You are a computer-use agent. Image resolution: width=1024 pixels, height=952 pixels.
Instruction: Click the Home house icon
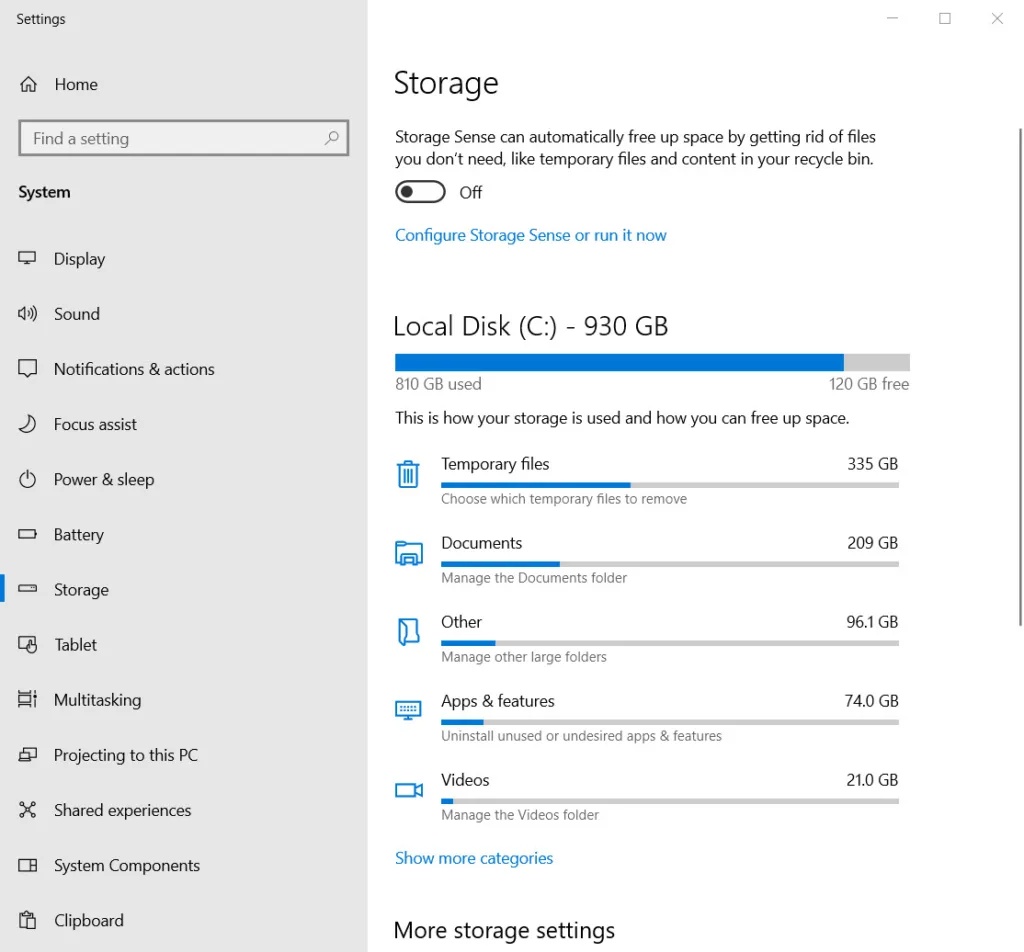coord(28,84)
